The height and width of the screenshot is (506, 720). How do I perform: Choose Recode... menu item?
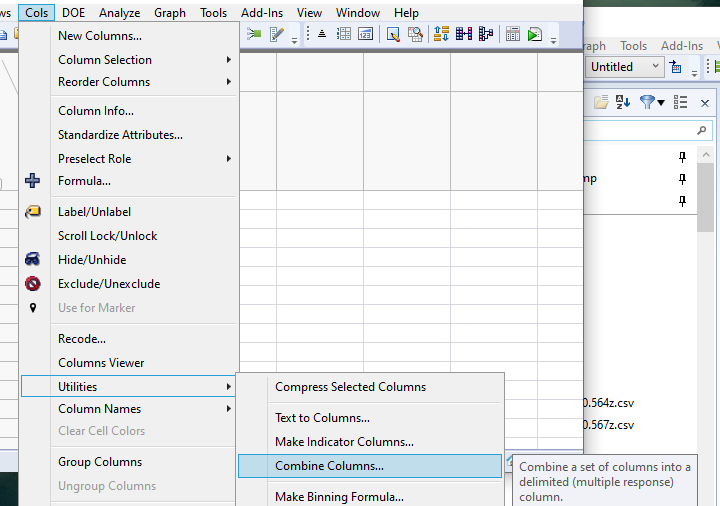[82, 339]
